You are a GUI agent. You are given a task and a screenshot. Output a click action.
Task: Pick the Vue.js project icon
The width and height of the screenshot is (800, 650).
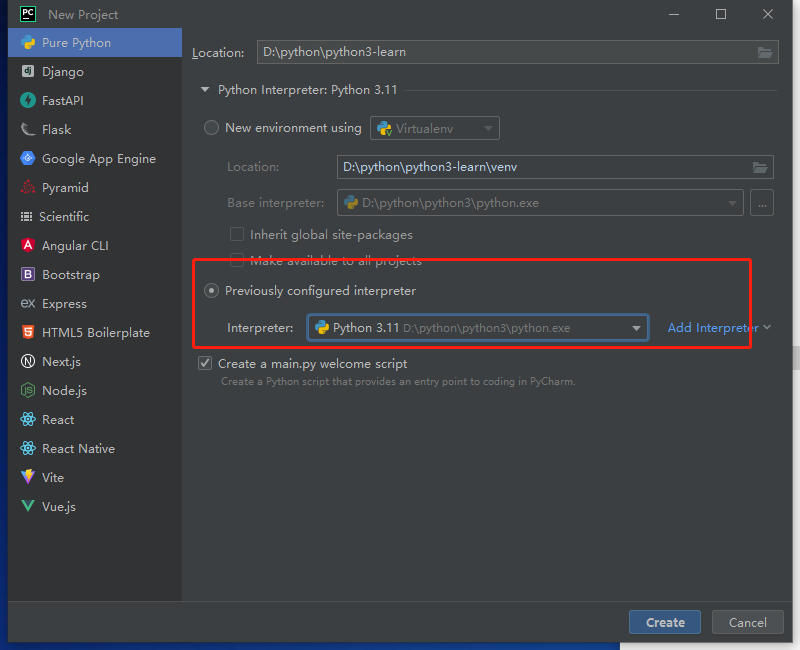pos(27,507)
